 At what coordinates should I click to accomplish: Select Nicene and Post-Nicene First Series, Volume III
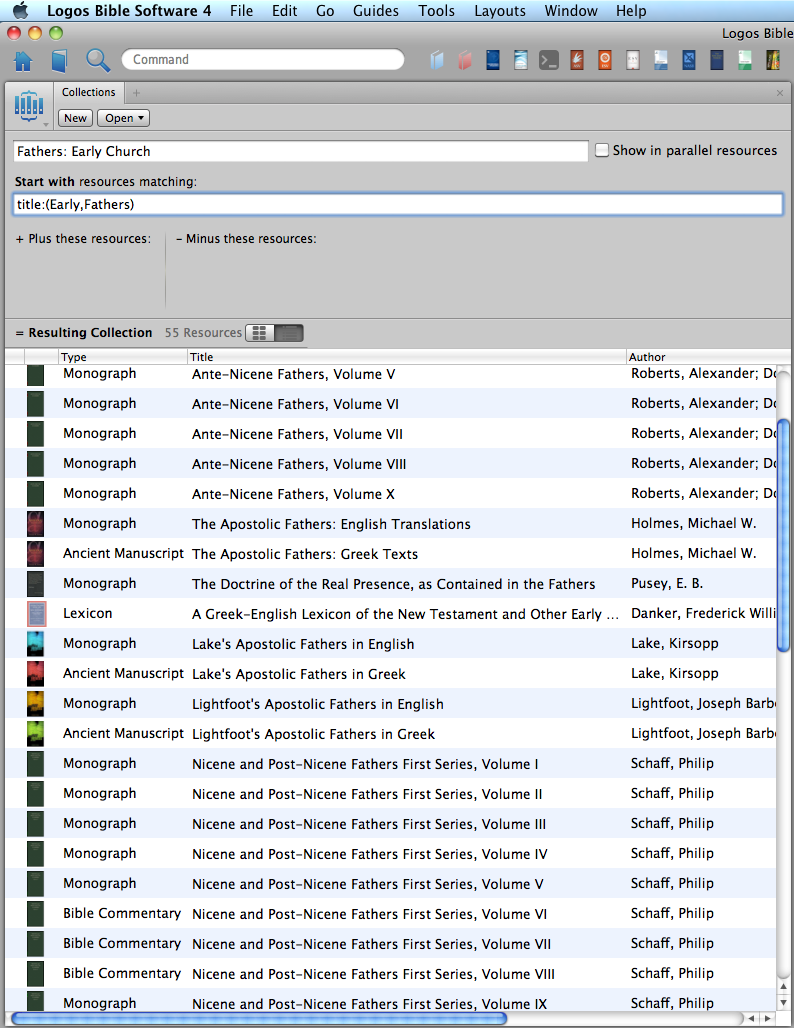[x=391, y=824]
